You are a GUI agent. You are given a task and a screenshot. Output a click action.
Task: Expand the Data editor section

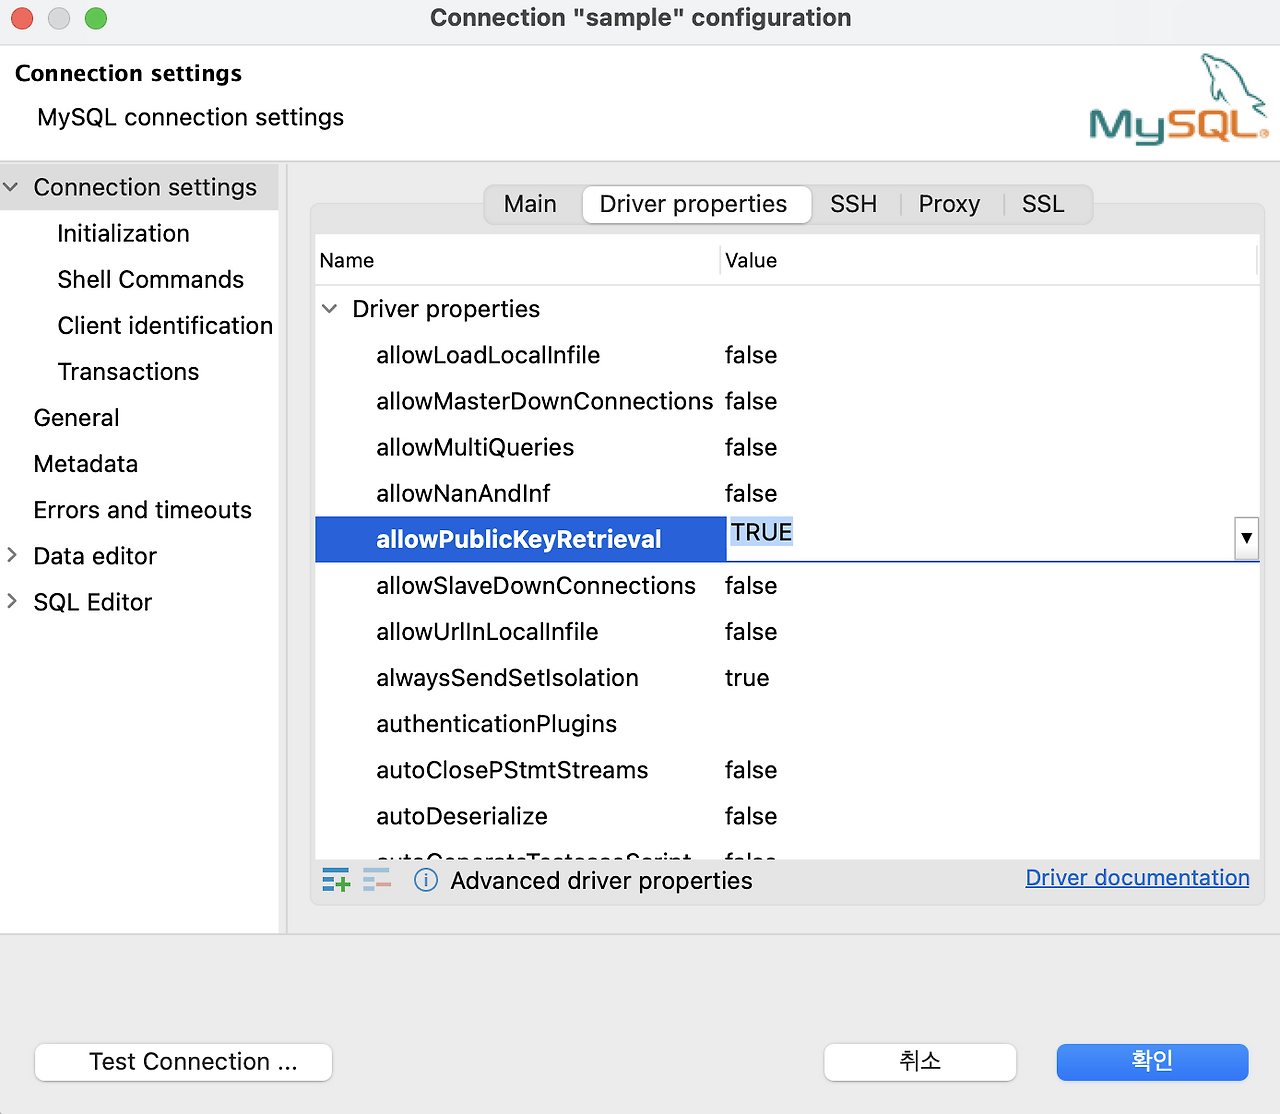point(12,556)
